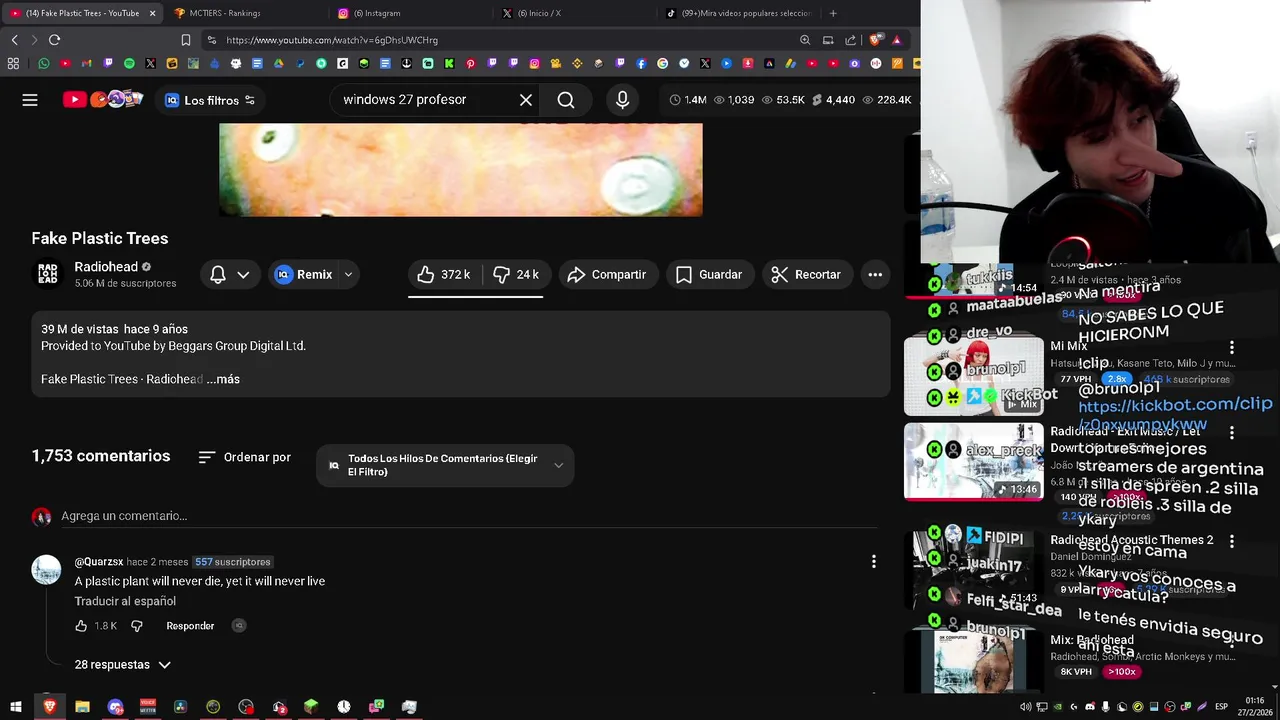Open "Ordenar por" comment sorting
The image size is (1280, 720).
pyautogui.click(x=245, y=457)
